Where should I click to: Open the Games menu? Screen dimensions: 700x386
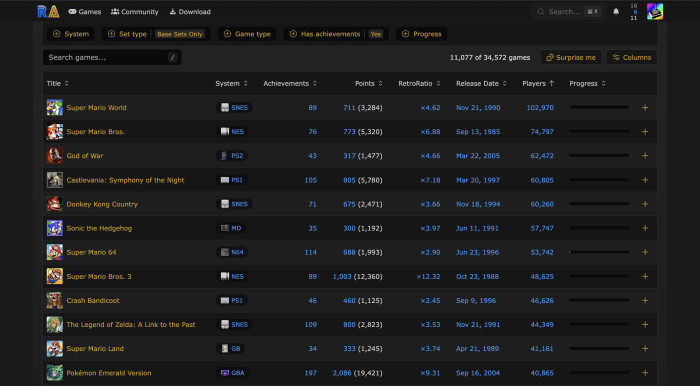85,12
